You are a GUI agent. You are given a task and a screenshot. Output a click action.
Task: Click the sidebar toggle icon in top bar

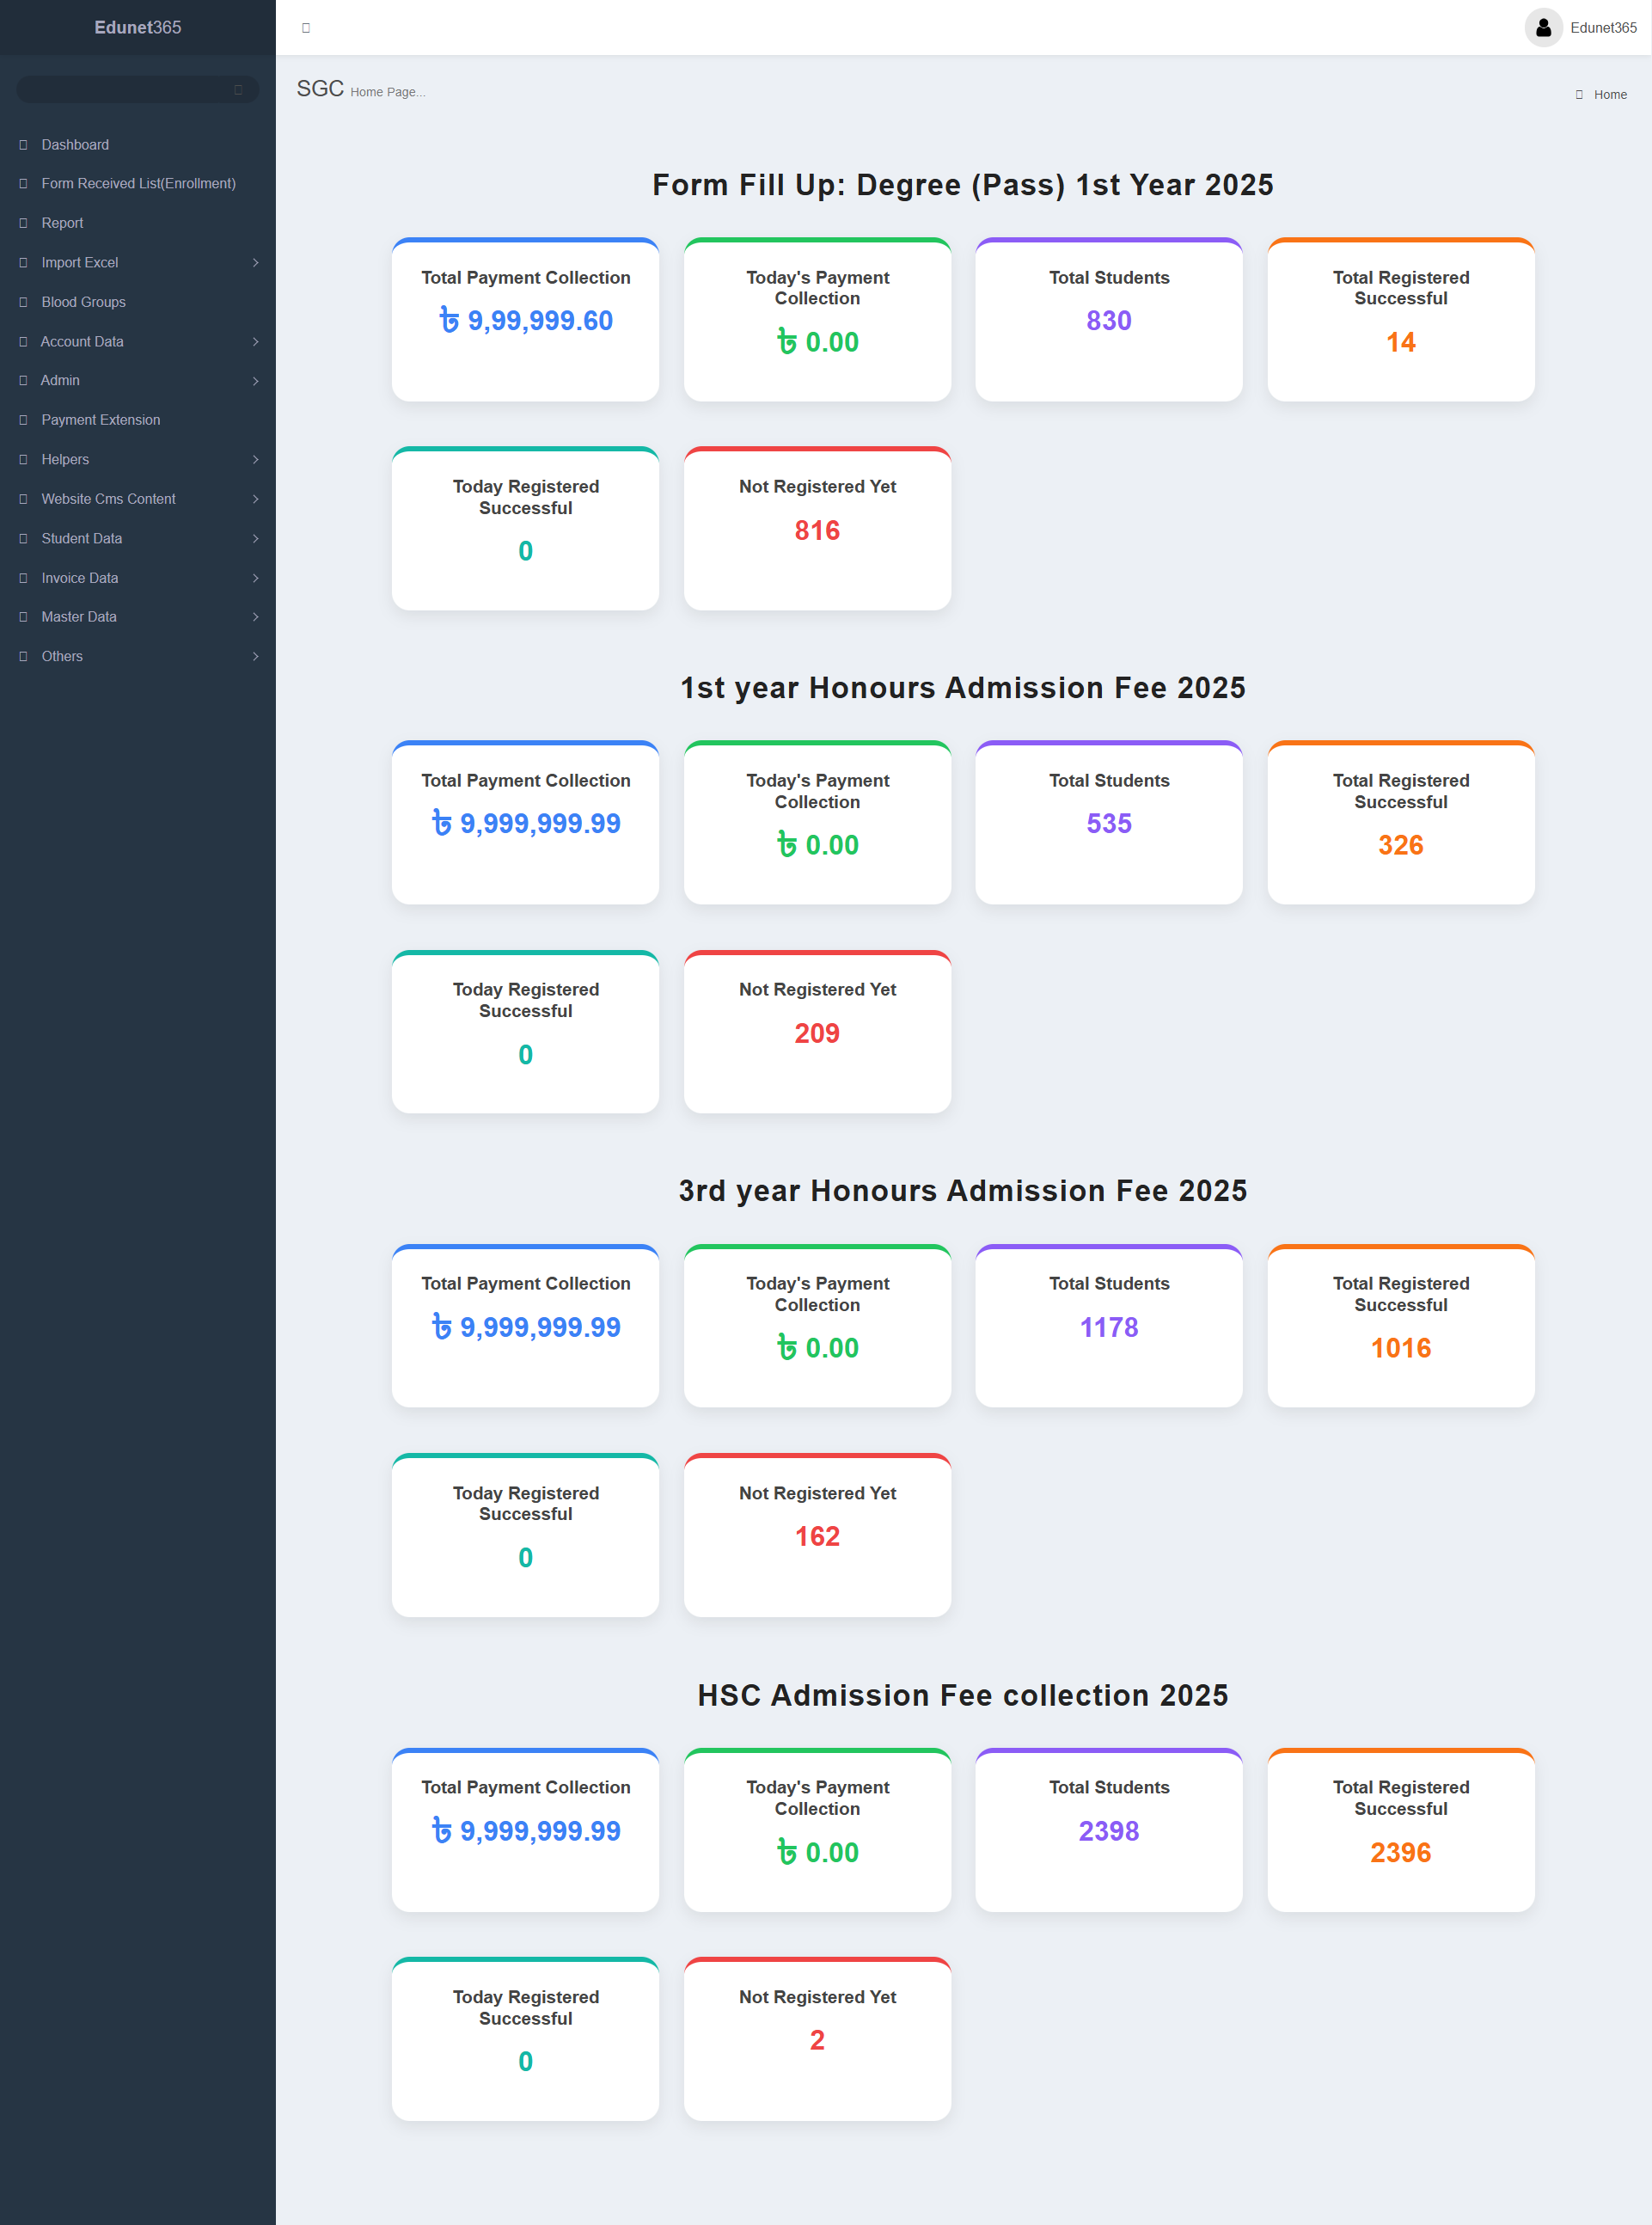coord(306,28)
